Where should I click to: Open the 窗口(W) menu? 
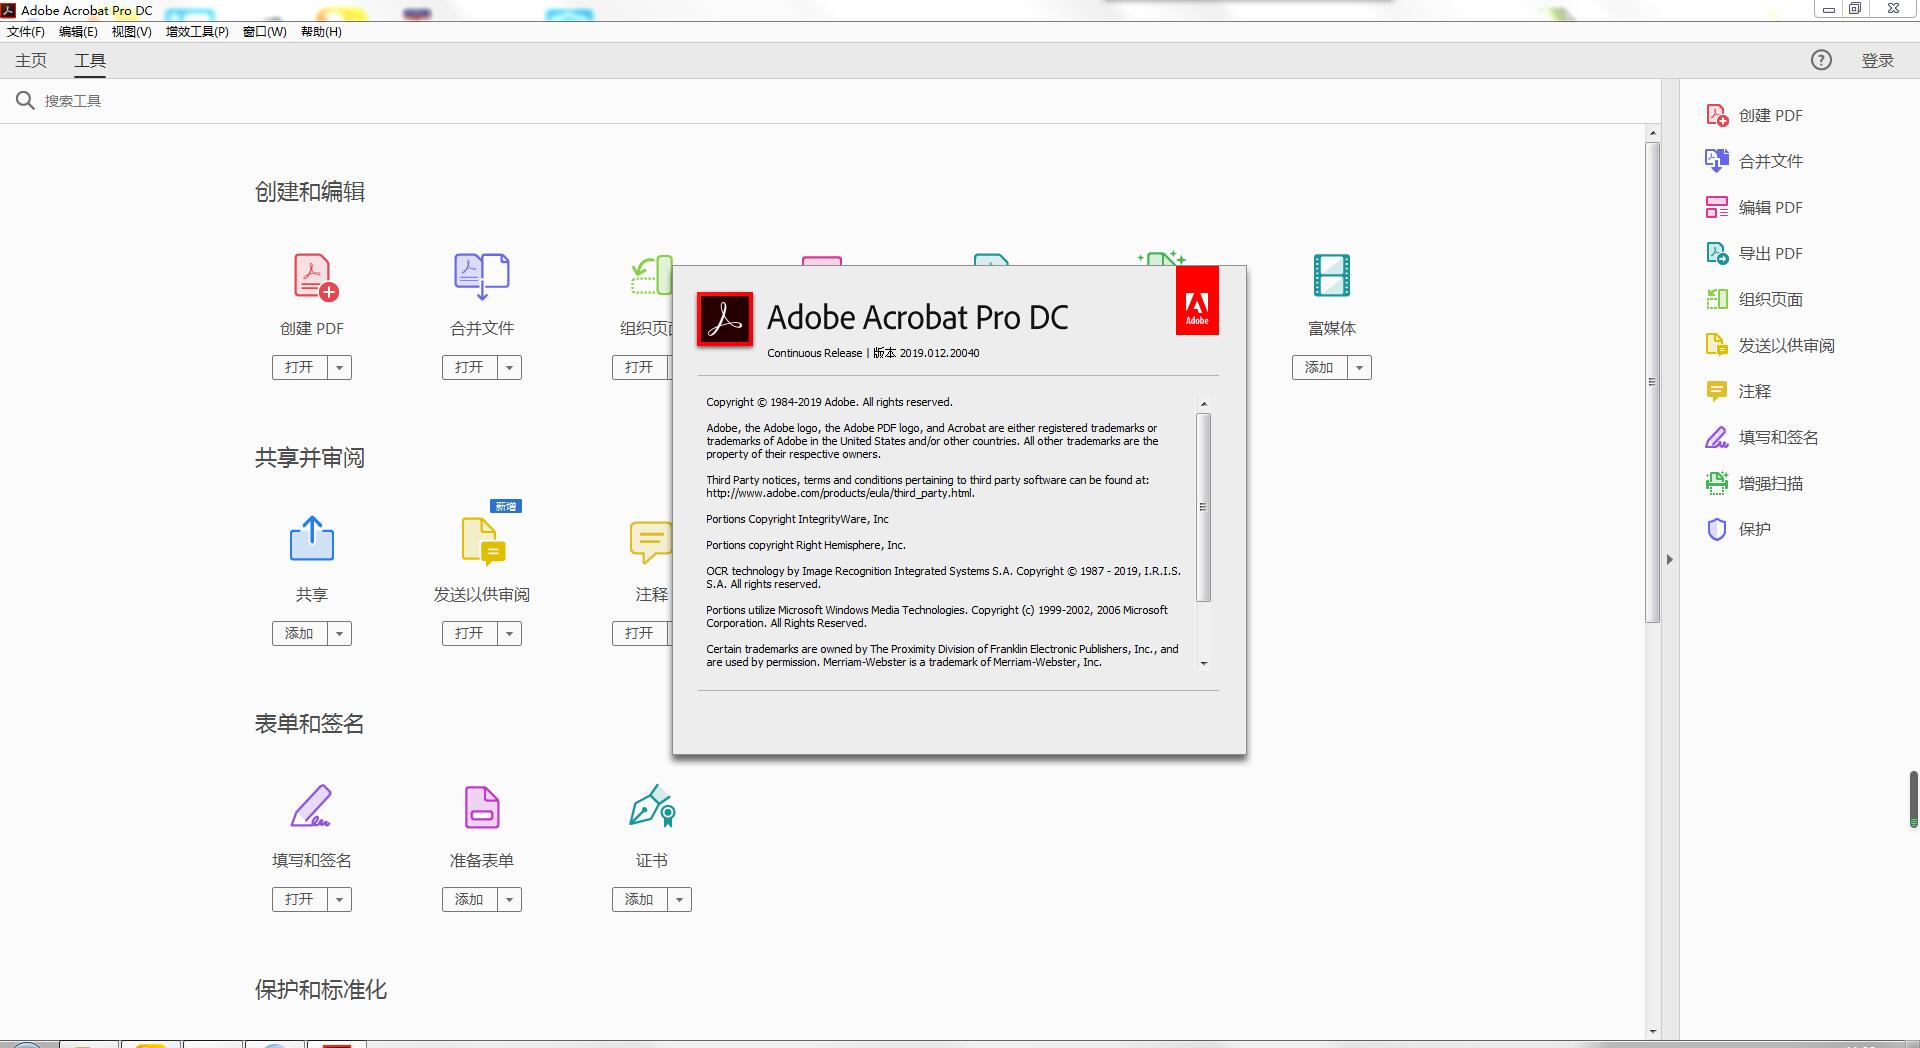264,31
